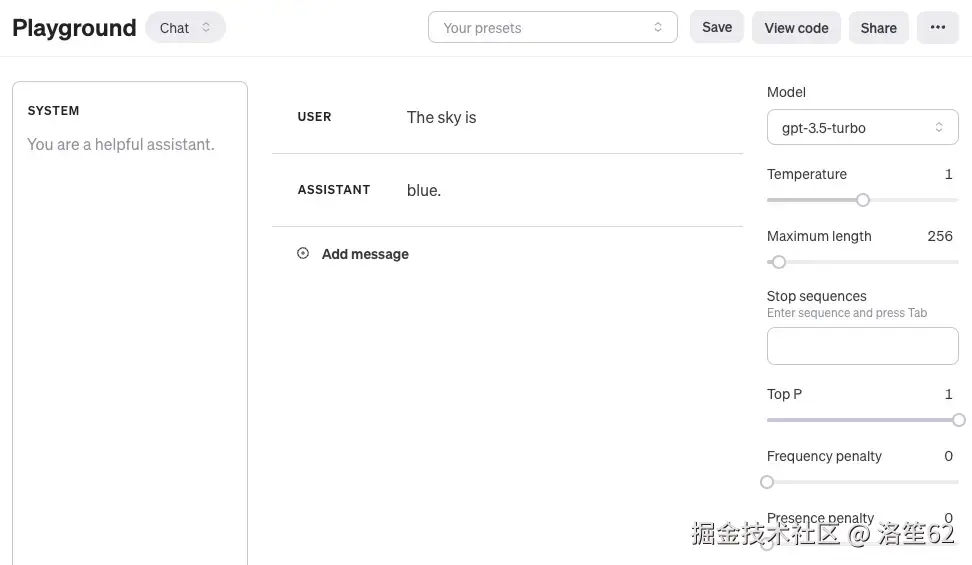
Task: Click the Share button
Action: (878, 28)
